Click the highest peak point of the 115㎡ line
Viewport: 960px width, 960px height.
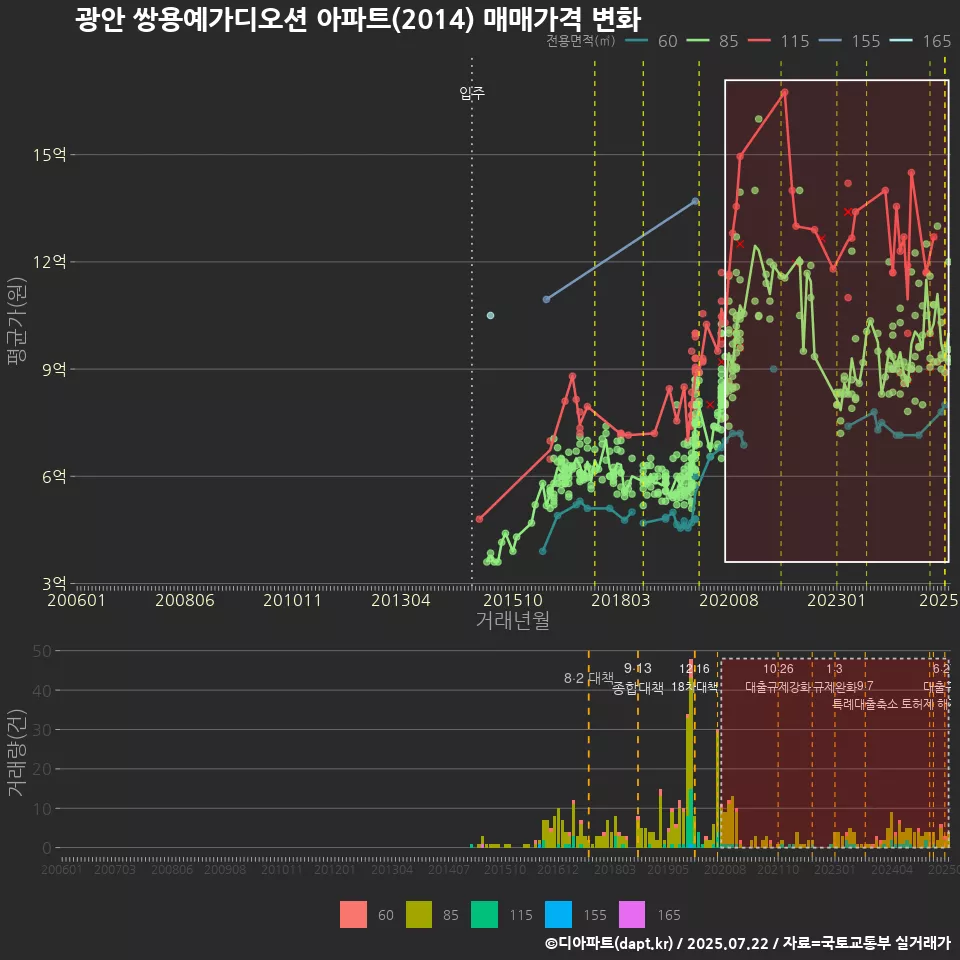point(784,93)
